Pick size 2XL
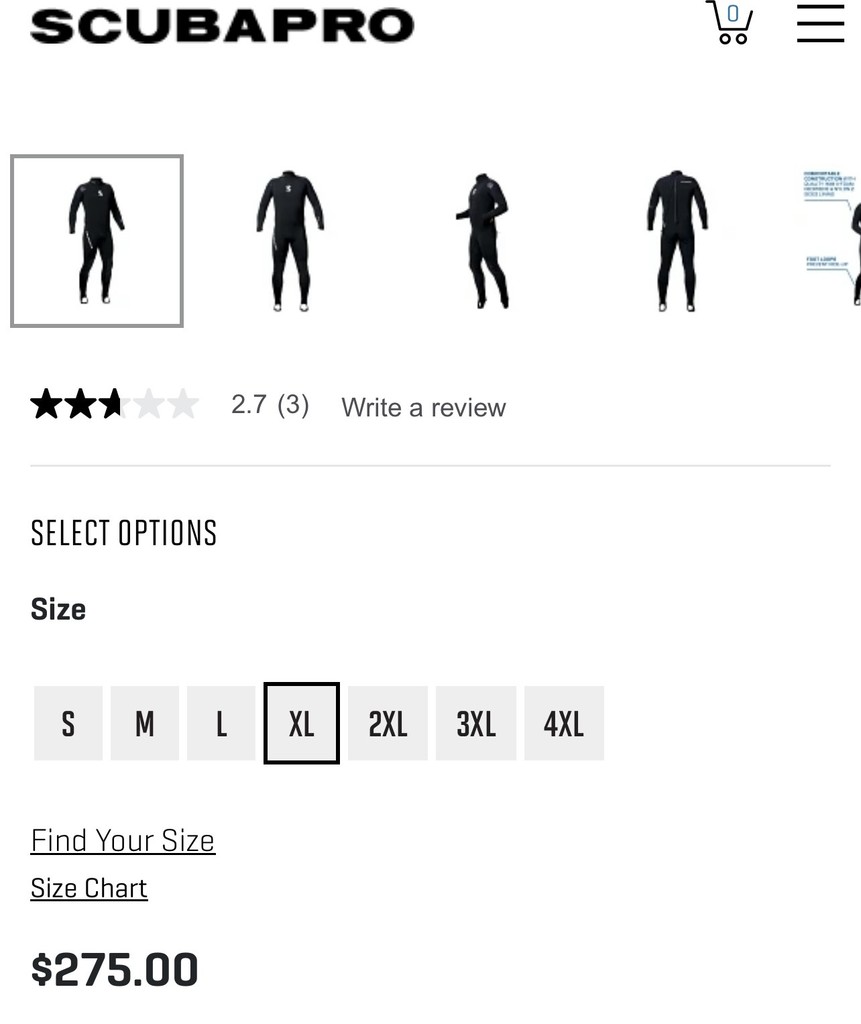The image size is (861, 1024). coord(388,723)
